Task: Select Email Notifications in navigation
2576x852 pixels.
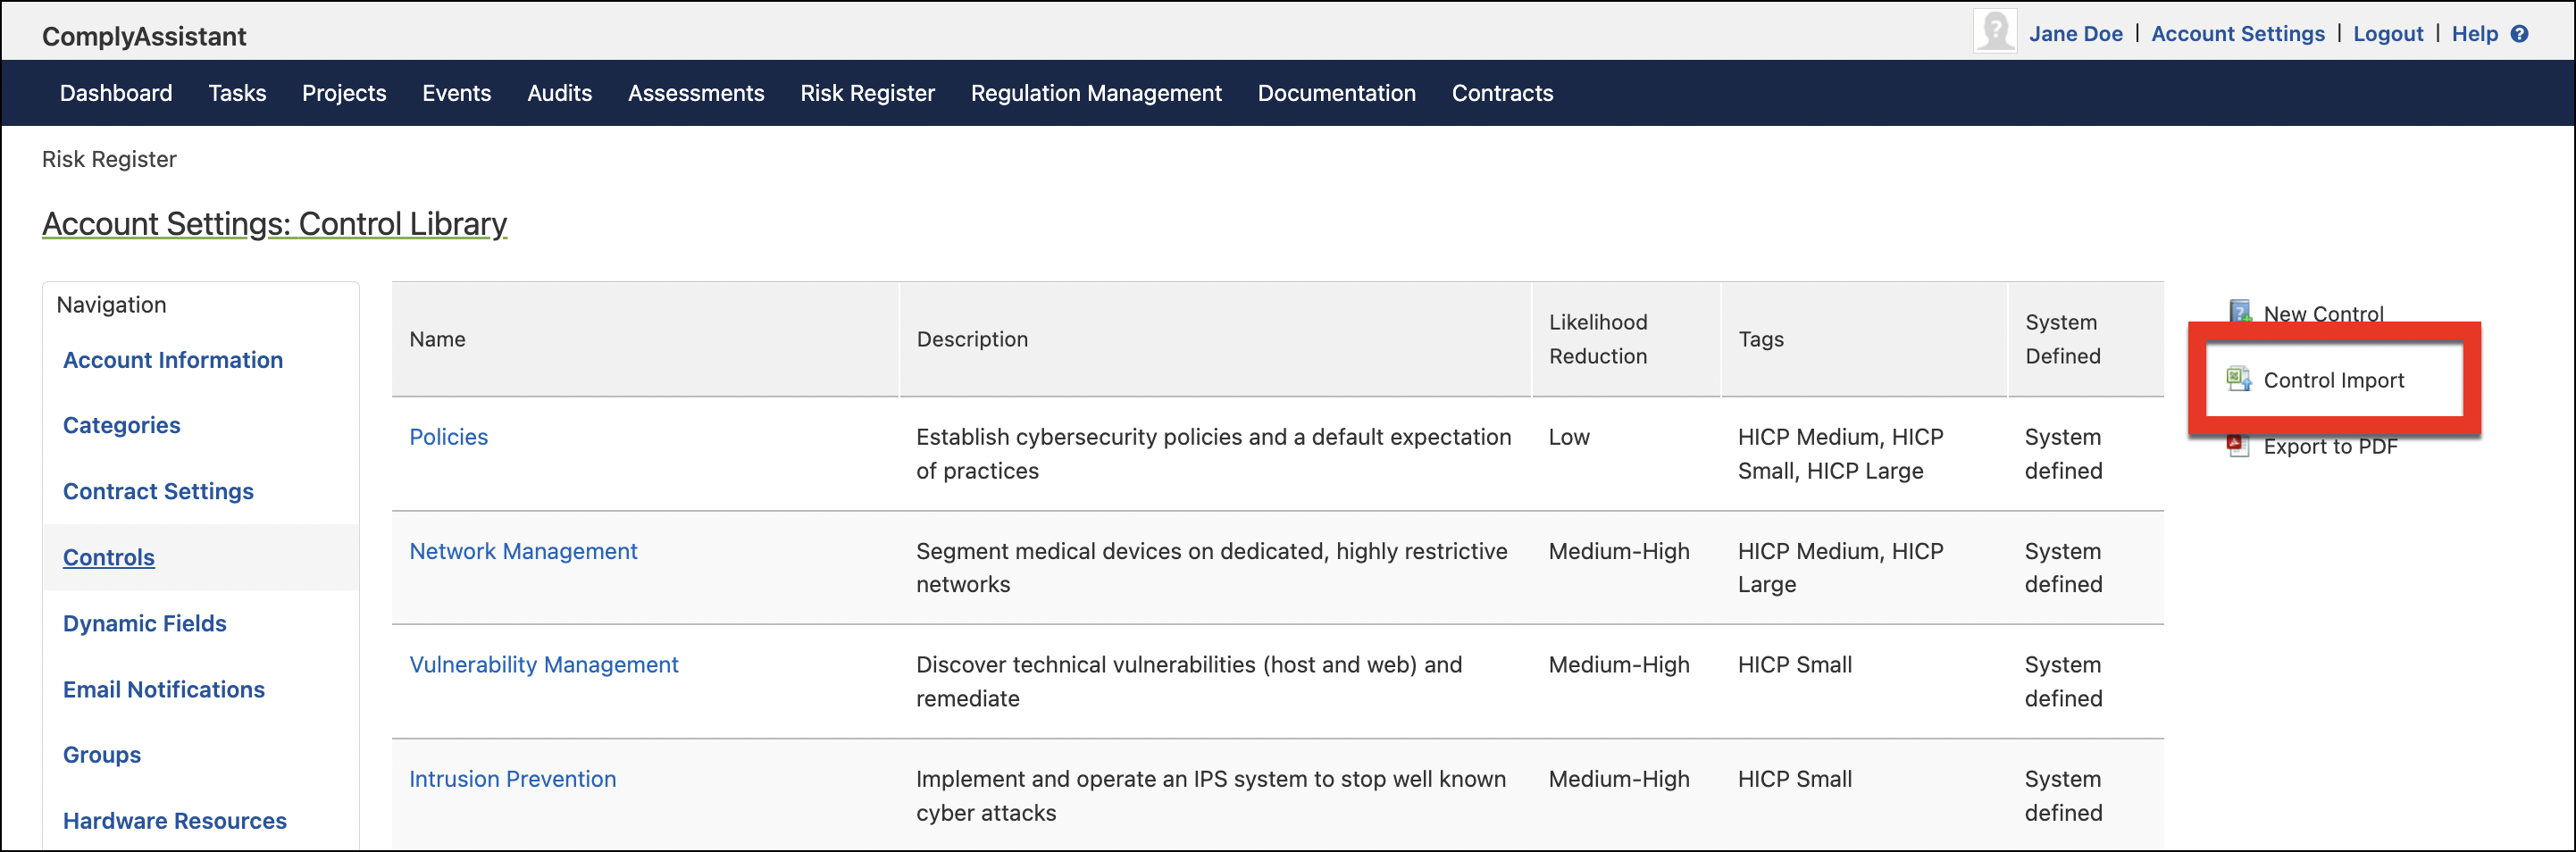Action: (164, 690)
